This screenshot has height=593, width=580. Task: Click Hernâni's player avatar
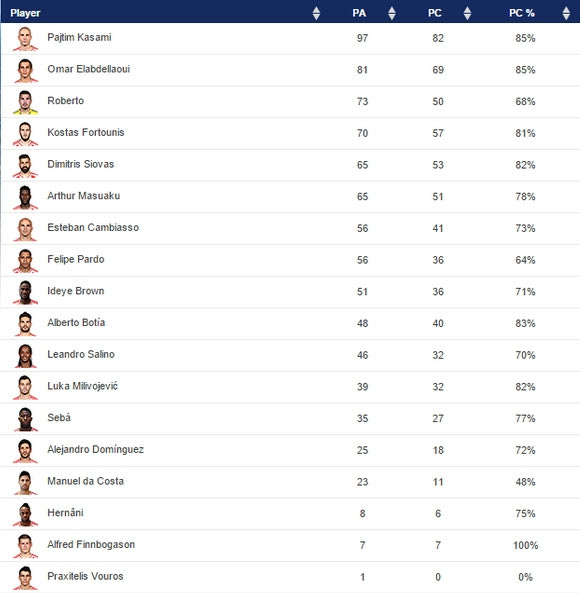point(25,514)
